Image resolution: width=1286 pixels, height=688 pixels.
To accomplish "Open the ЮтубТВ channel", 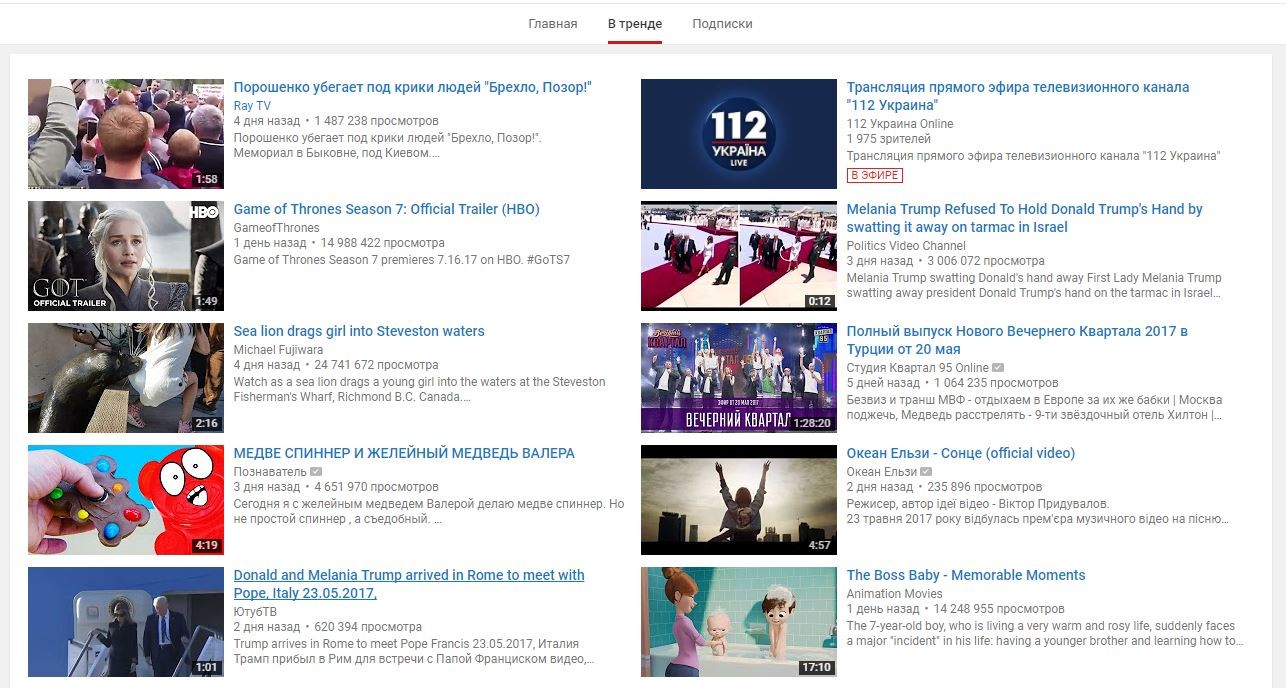I will tap(255, 612).
